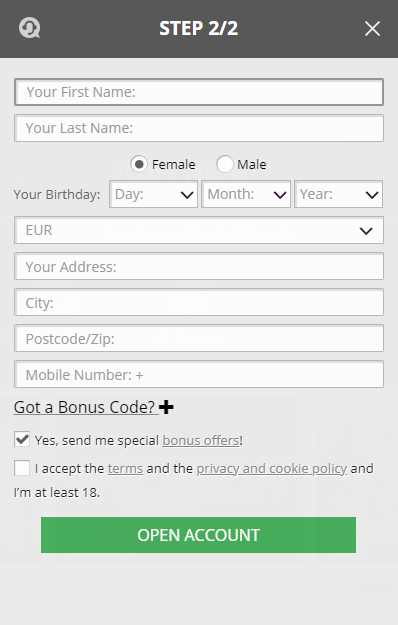Tick the accept terms checkbox

click(22, 468)
